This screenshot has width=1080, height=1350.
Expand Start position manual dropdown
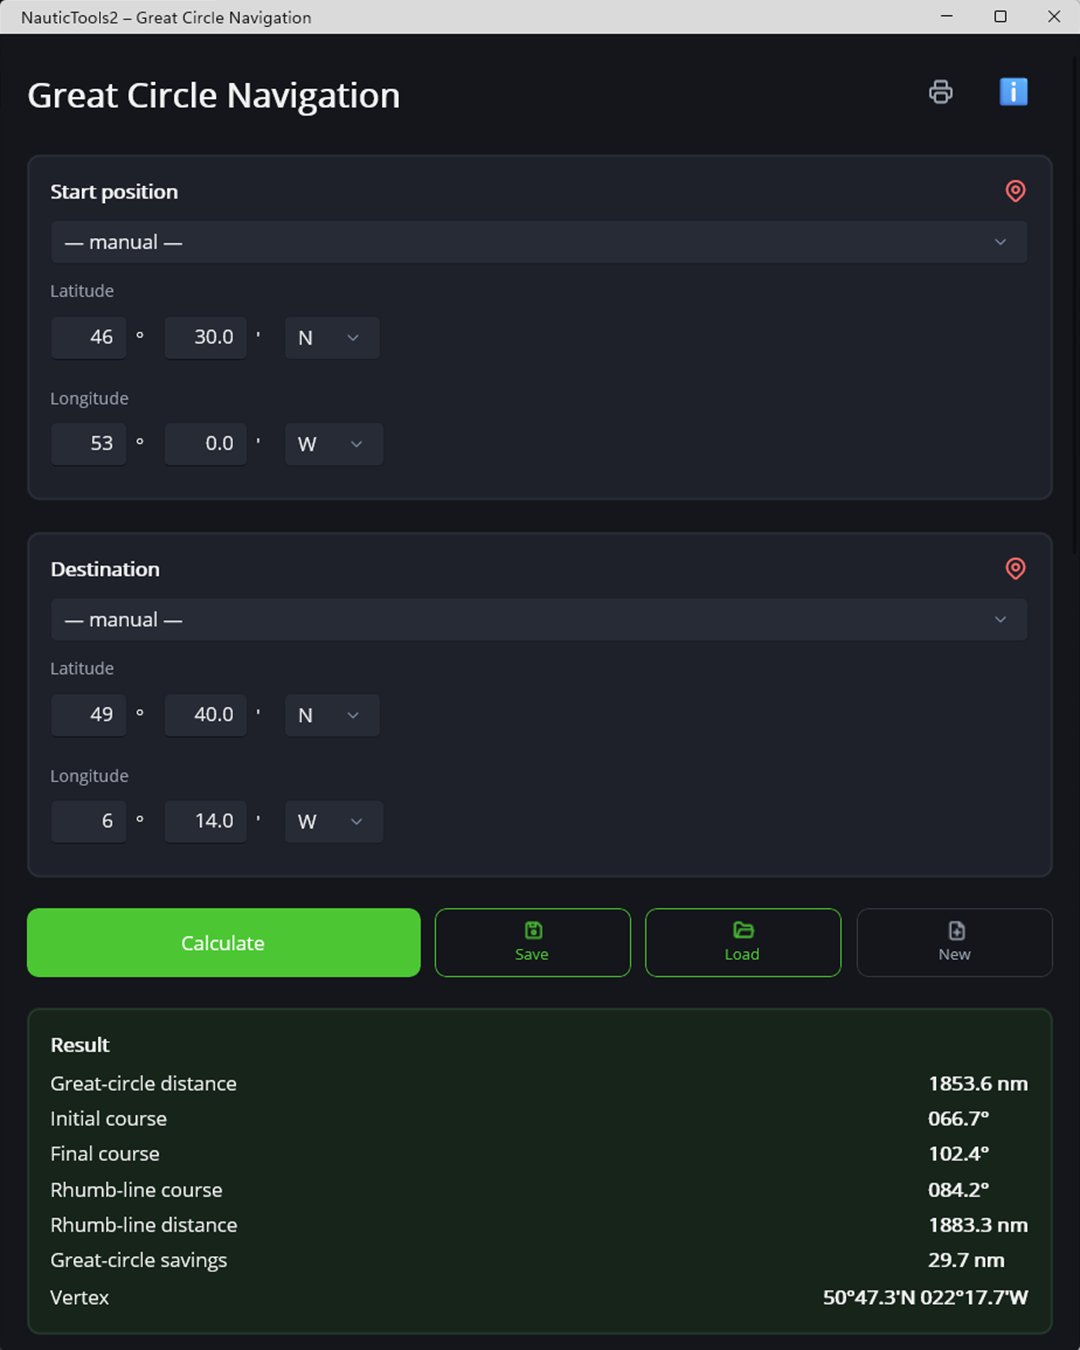pyautogui.click(x=539, y=242)
